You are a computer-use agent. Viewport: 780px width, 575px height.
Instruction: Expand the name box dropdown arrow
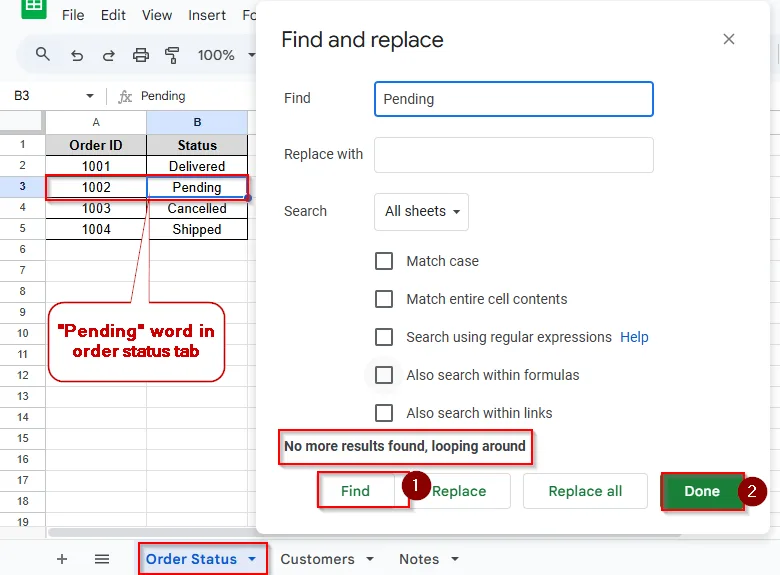click(x=90, y=96)
